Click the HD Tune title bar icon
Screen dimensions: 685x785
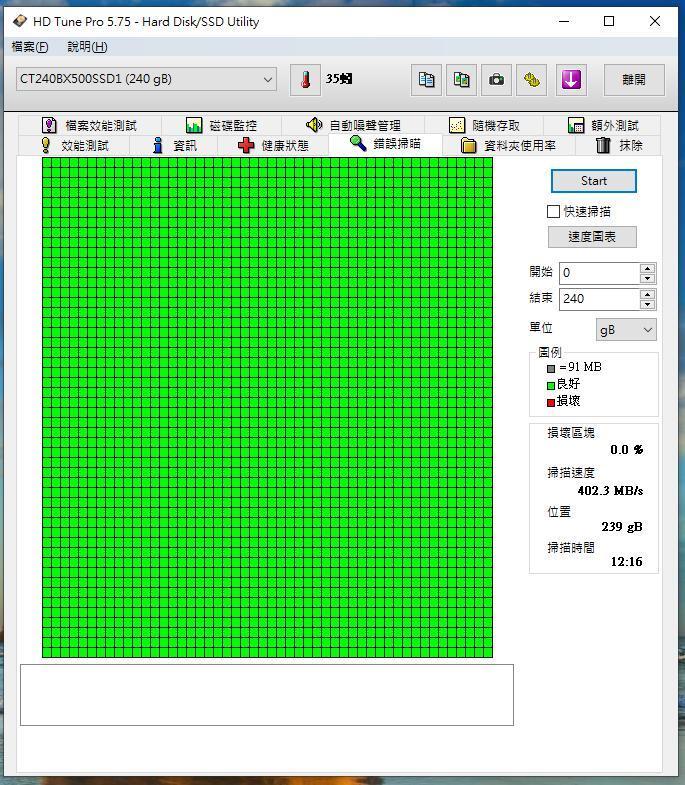(19, 21)
